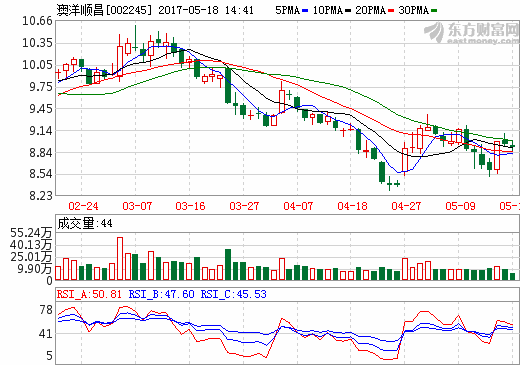Click the 25.01万 volume axis label
This screenshot has width=520, height=365.
click(x=31, y=257)
